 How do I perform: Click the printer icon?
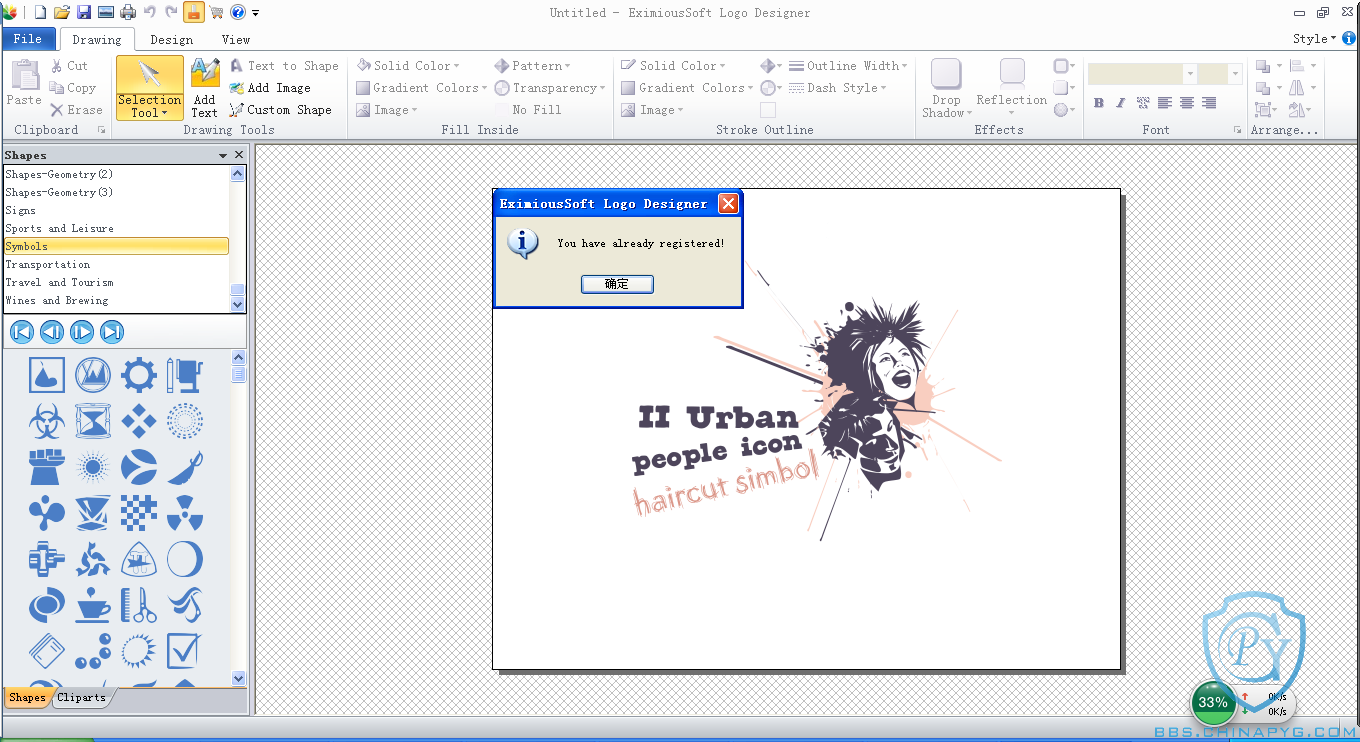128,12
